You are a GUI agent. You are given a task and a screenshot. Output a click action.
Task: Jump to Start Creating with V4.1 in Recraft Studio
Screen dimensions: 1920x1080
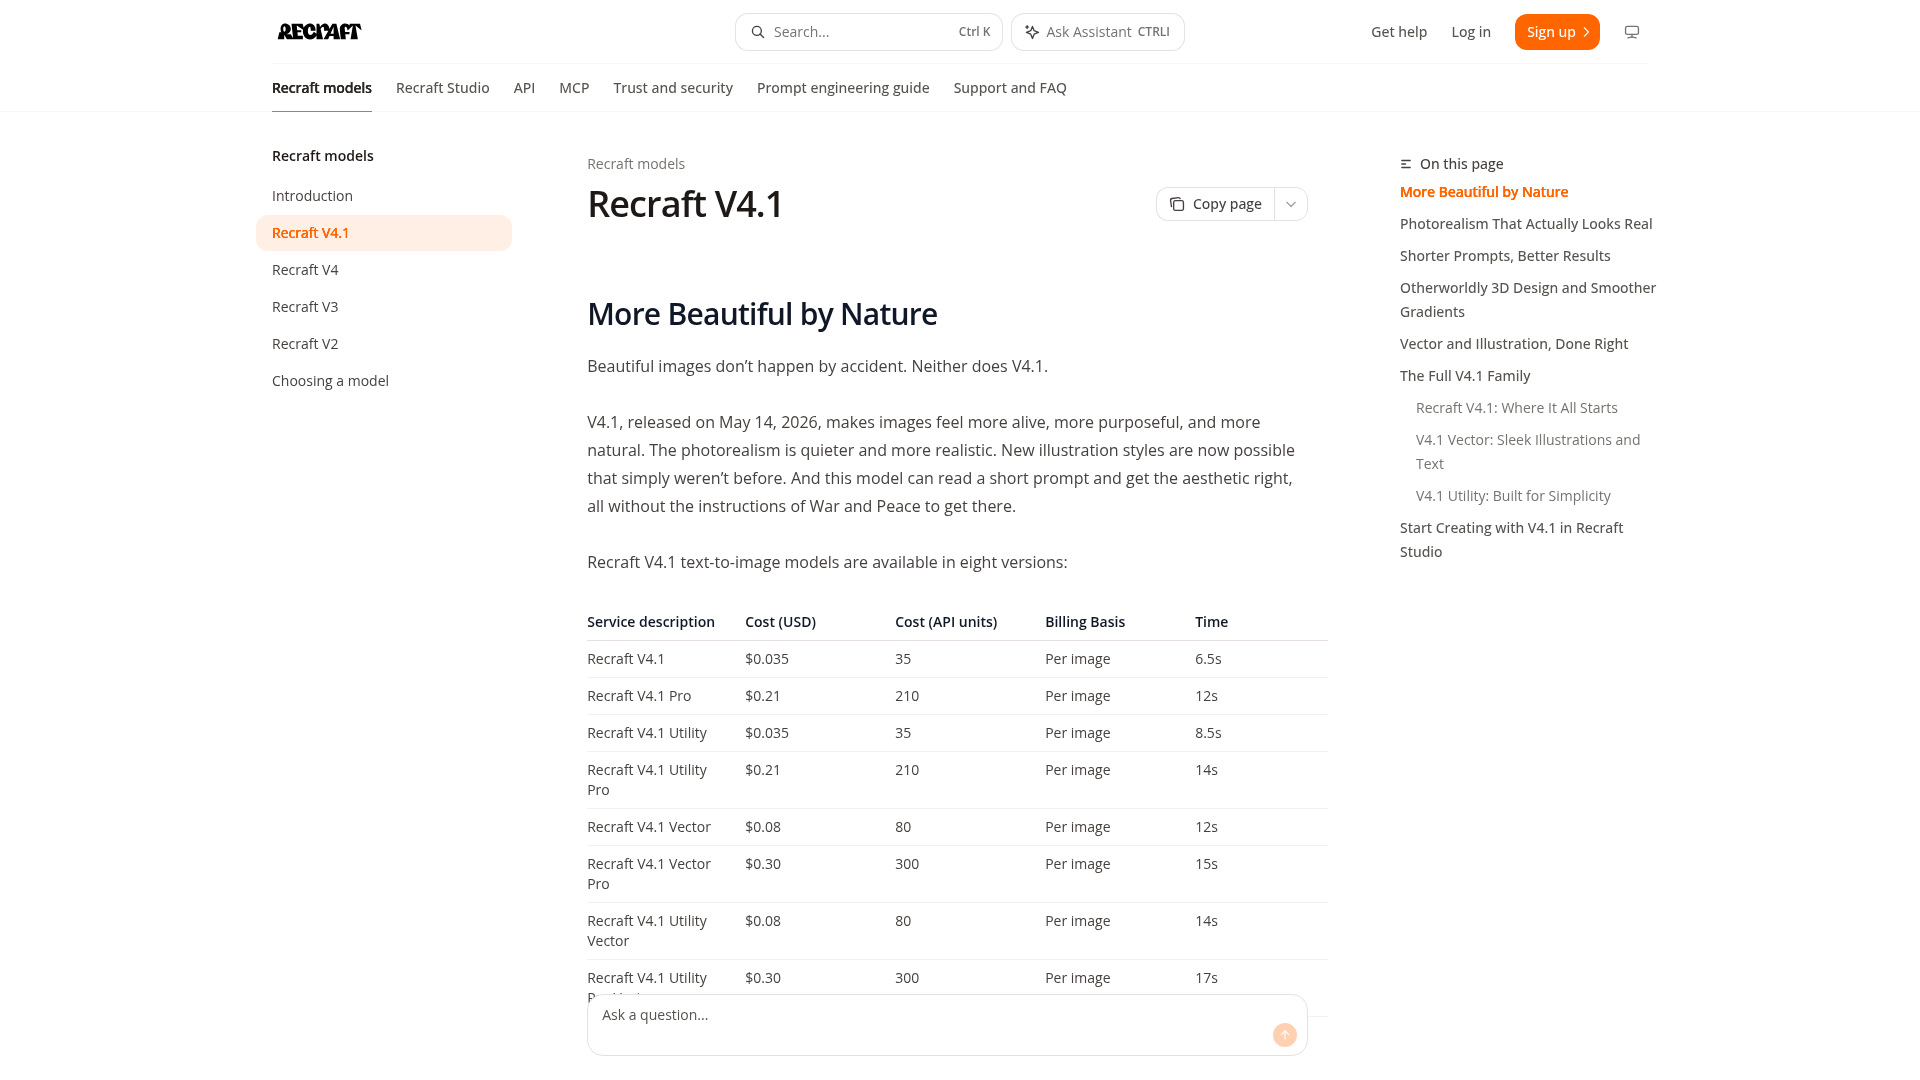pos(1512,540)
